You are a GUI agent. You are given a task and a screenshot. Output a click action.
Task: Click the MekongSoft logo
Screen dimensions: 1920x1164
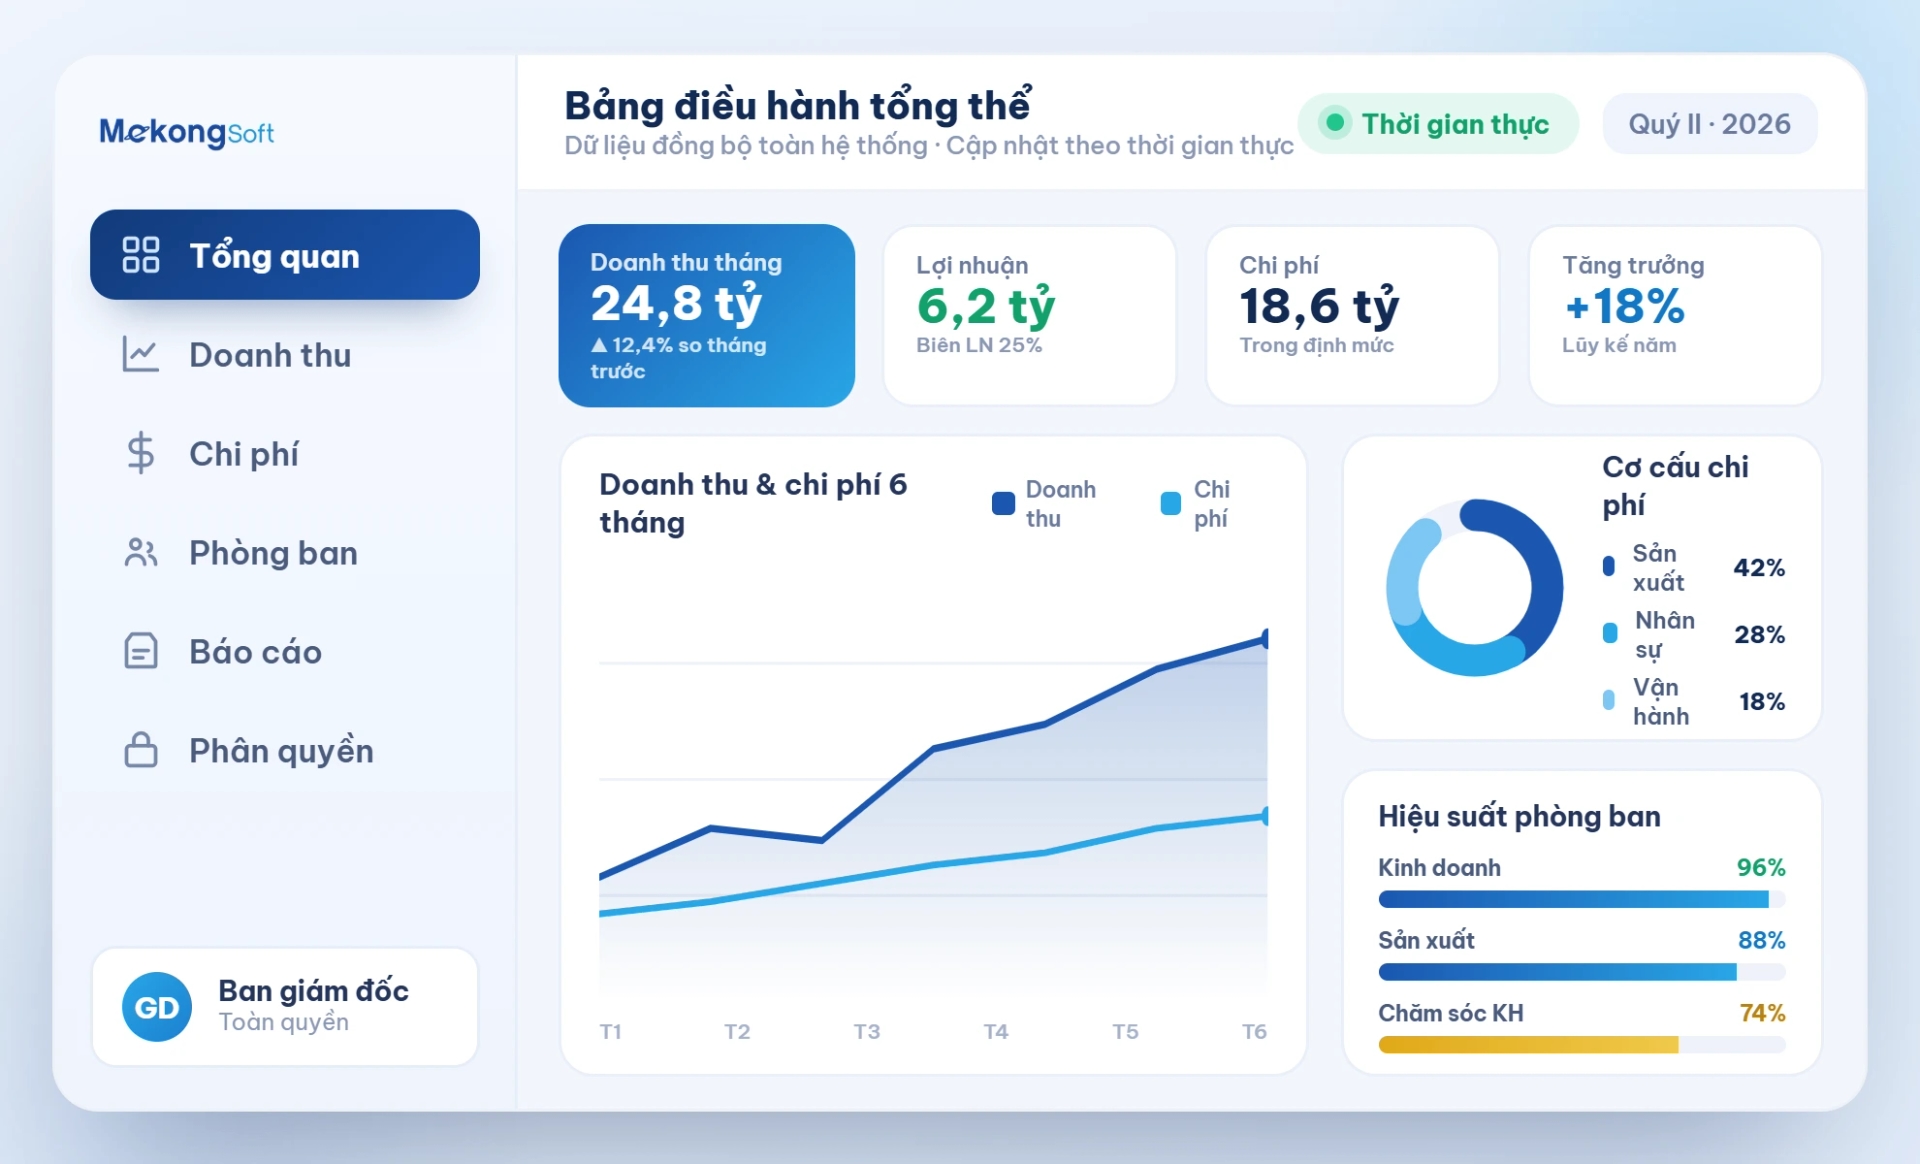[x=186, y=132]
